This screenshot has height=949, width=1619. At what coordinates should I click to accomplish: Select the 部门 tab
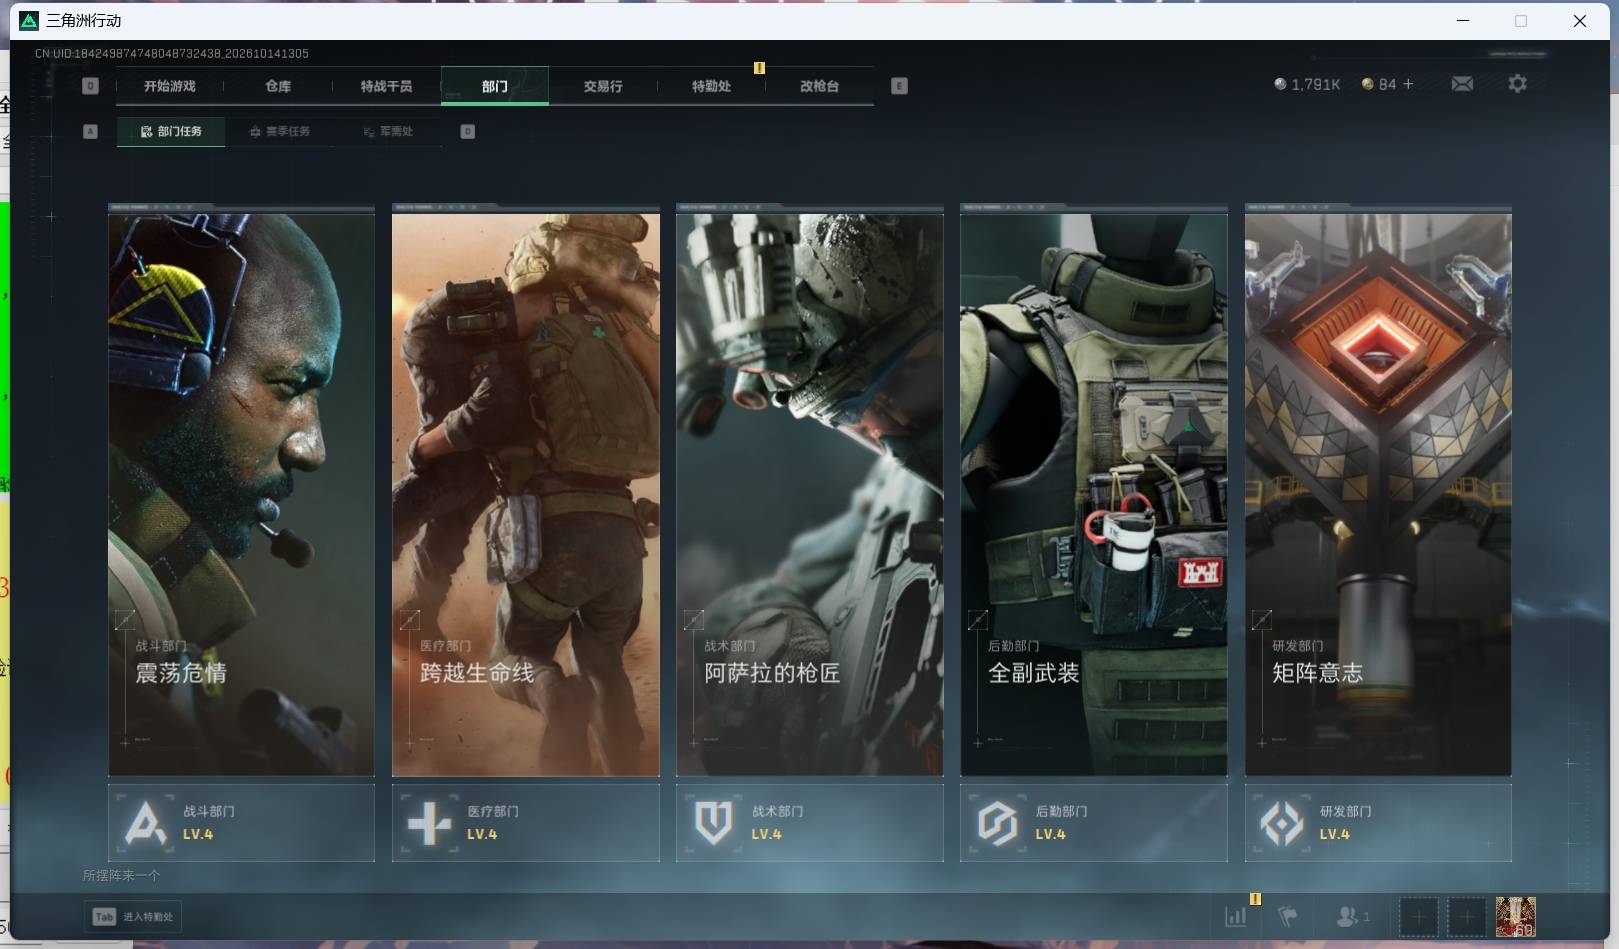pyautogui.click(x=494, y=86)
